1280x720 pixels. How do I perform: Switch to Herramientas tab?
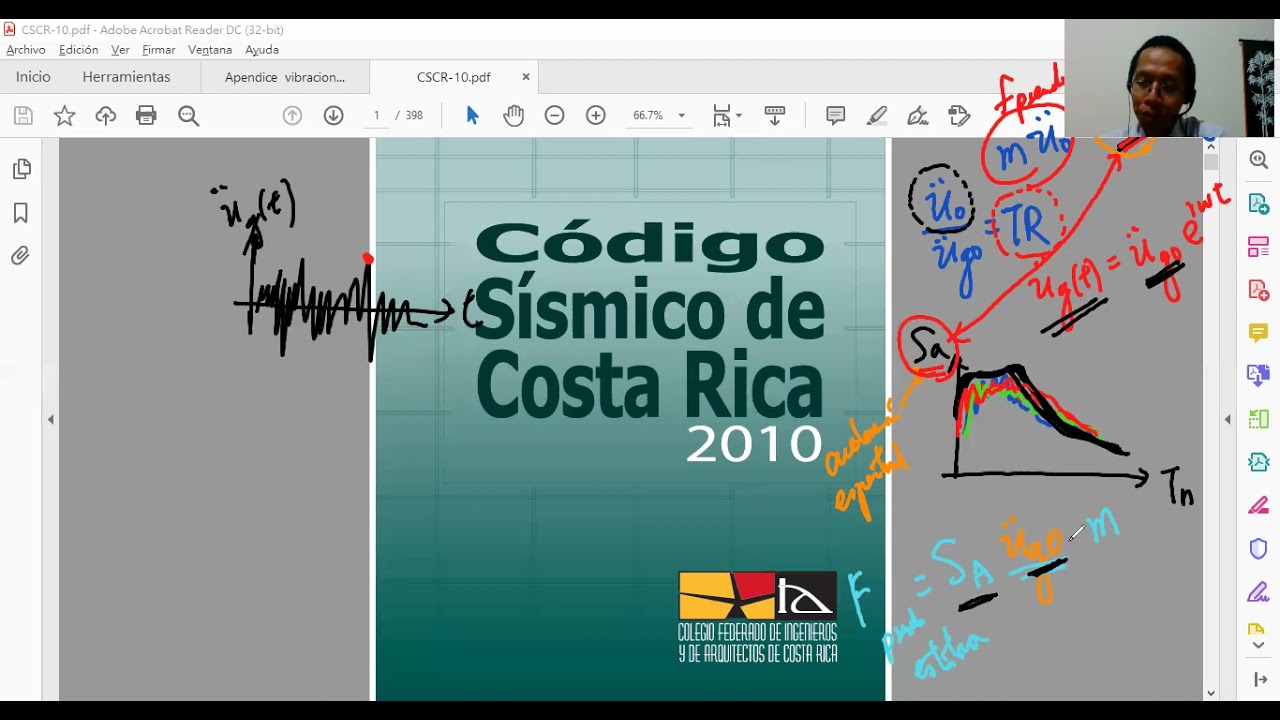[126, 77]
